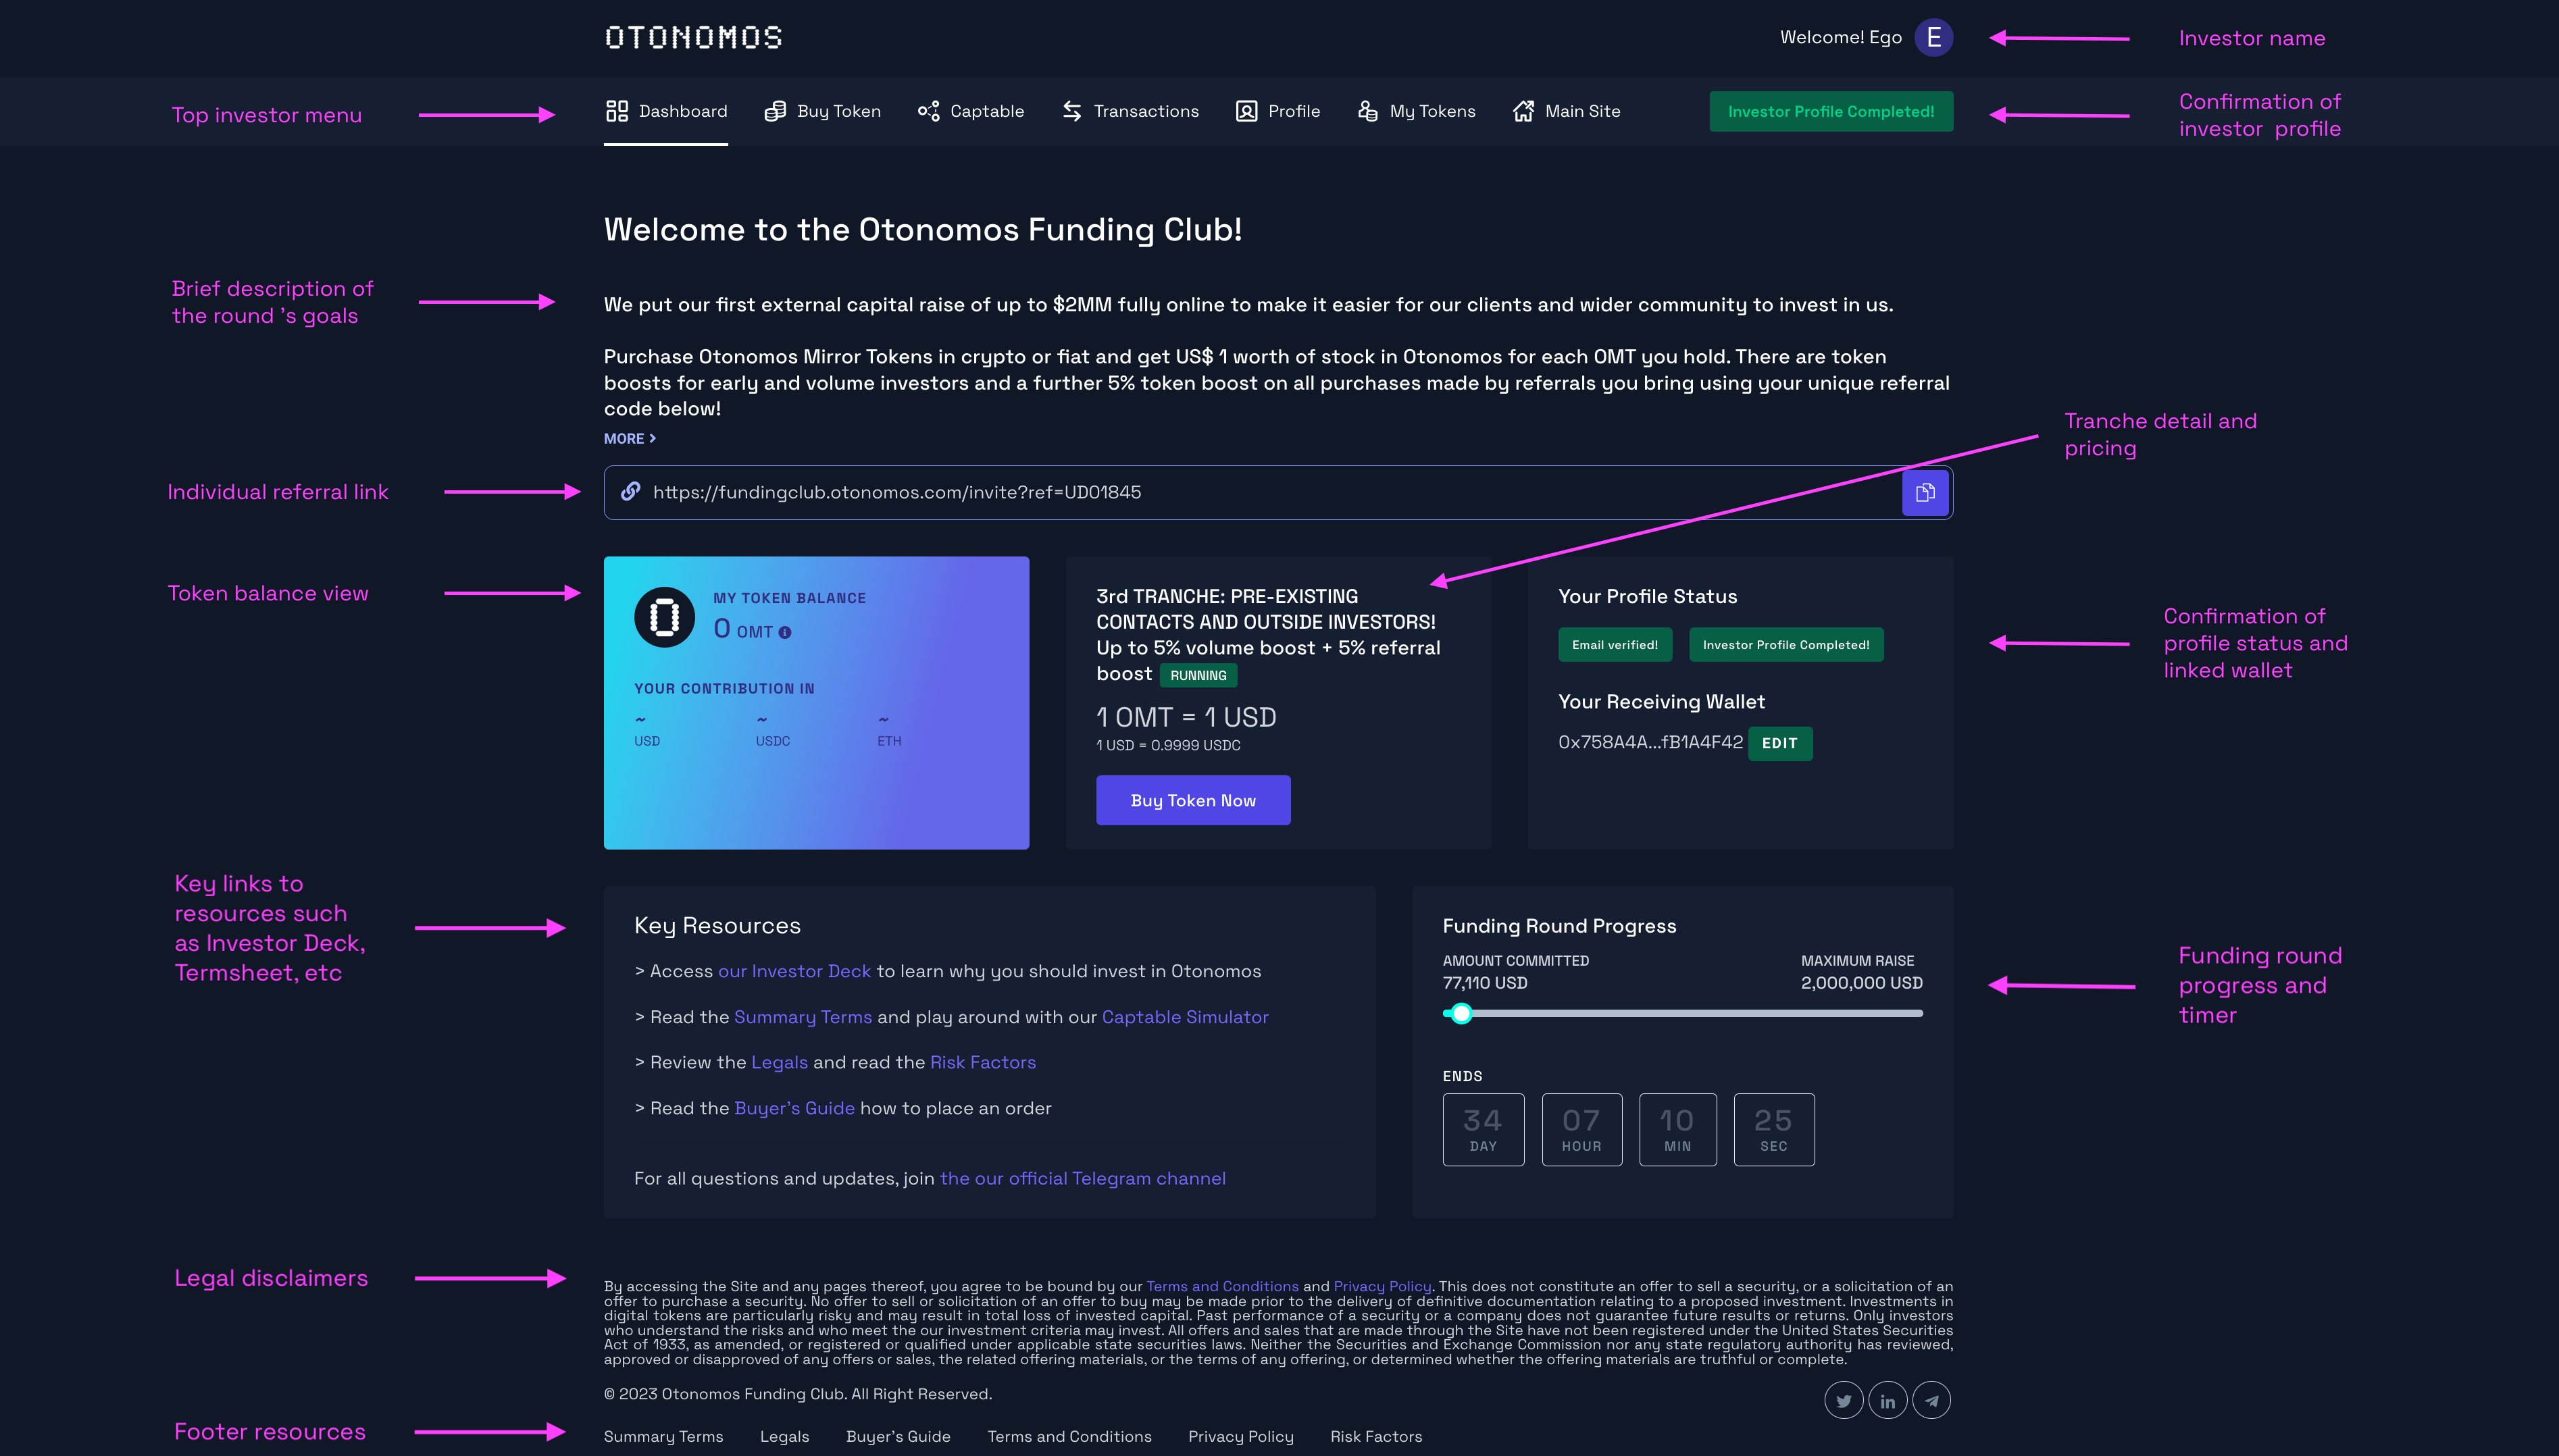Screen dimensions: 2559x1456
Task: Open the Telegram footer icon
Action: (x=1931, y=1400)
